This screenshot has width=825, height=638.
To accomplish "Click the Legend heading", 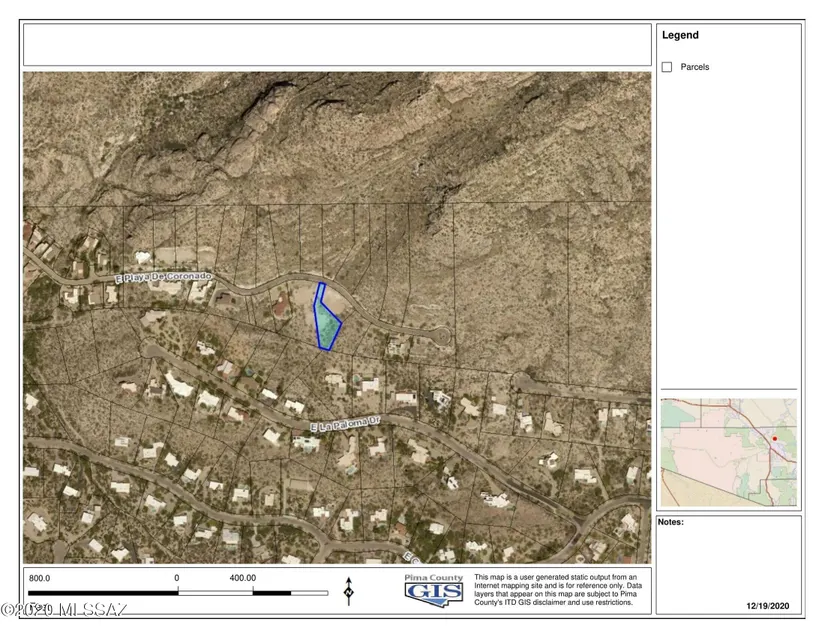I will [680, 35].
